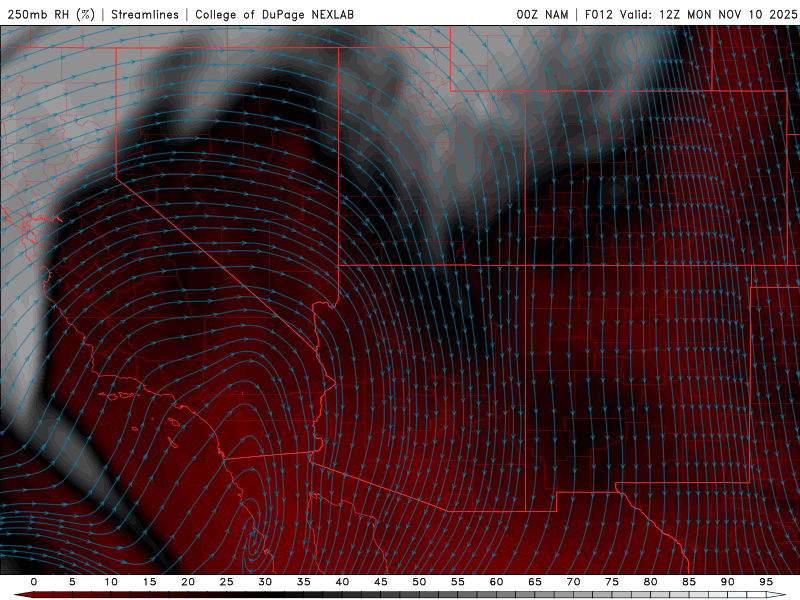This screenshot has width=800, height=600.
Task: Click the 55 value on color scale
Action: click(458, 582)
